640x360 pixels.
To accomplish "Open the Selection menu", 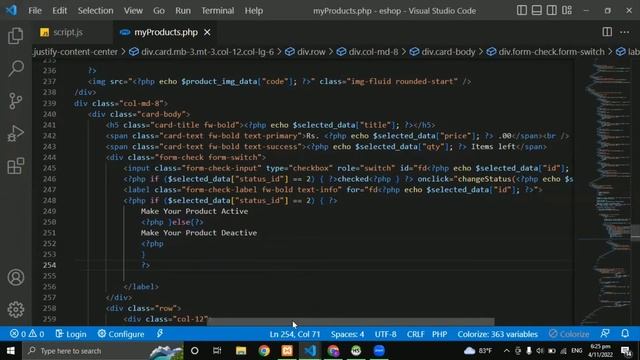I will pyautogui.click(x=96, y=11).
